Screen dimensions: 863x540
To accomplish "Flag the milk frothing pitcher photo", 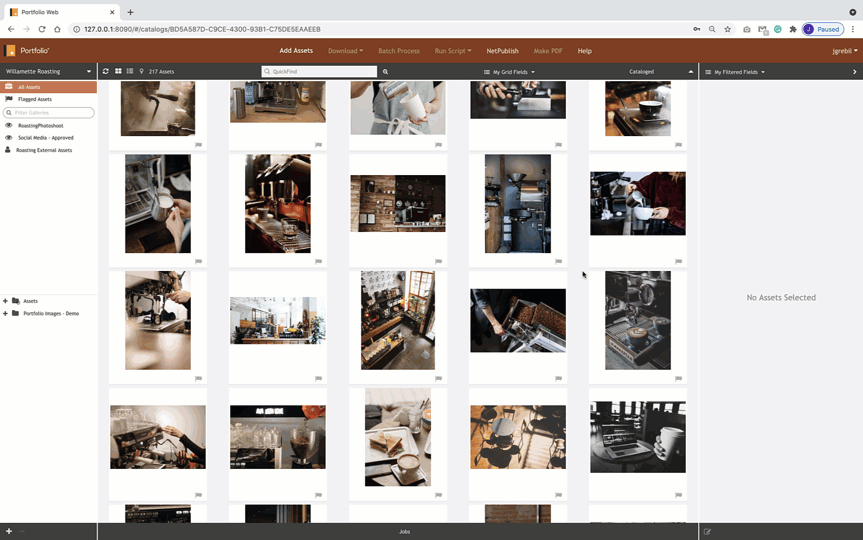I will point(199,261).
